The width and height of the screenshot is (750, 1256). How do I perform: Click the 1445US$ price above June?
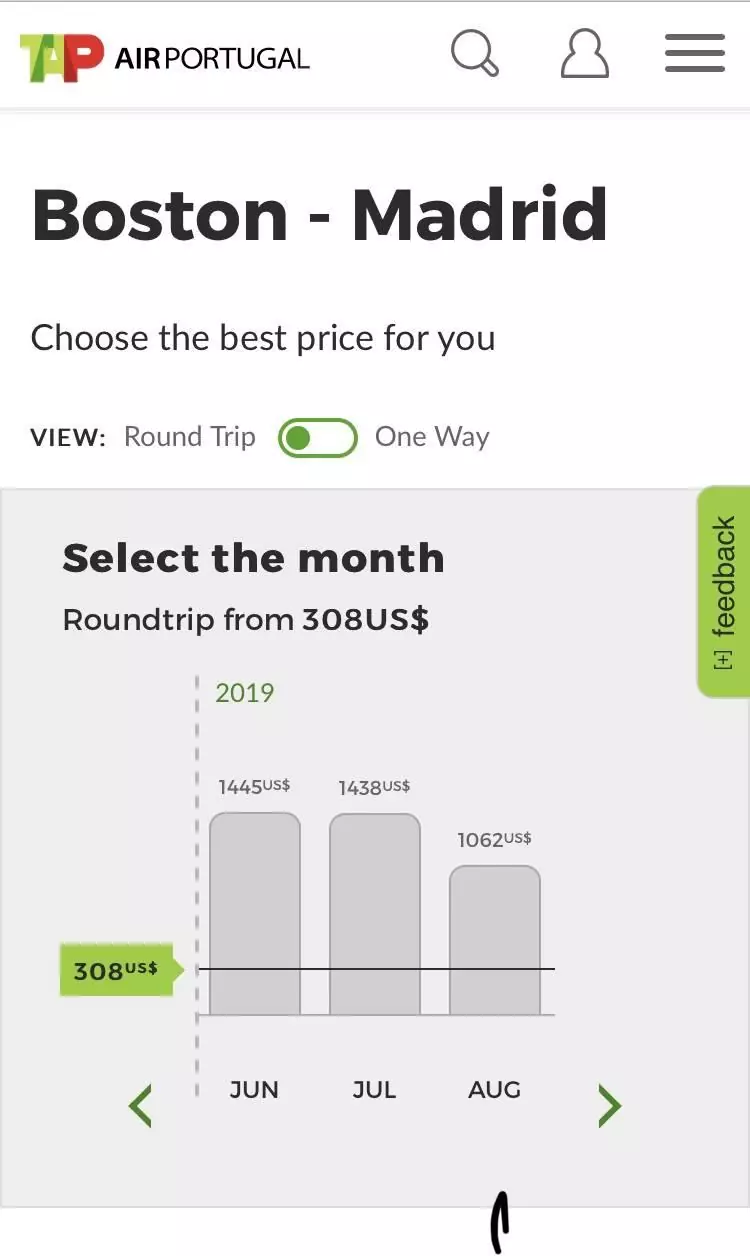pyautogui.click(x=254, y=787)
